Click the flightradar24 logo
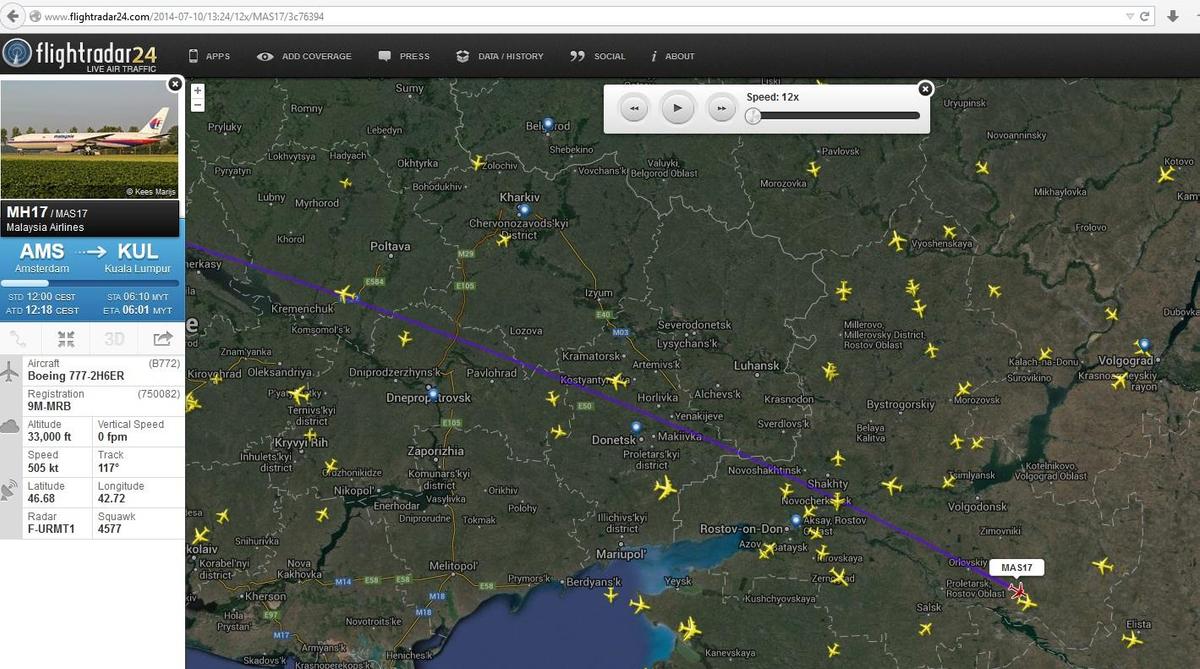 pyautogui.click(x=82, y=55)
